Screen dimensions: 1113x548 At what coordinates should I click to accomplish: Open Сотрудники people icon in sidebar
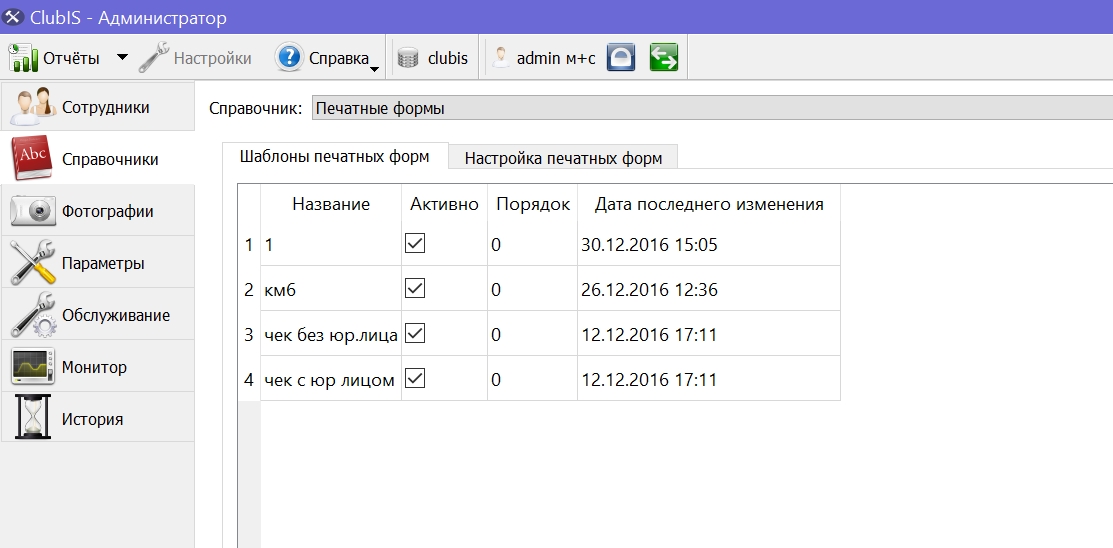point(33,106)
